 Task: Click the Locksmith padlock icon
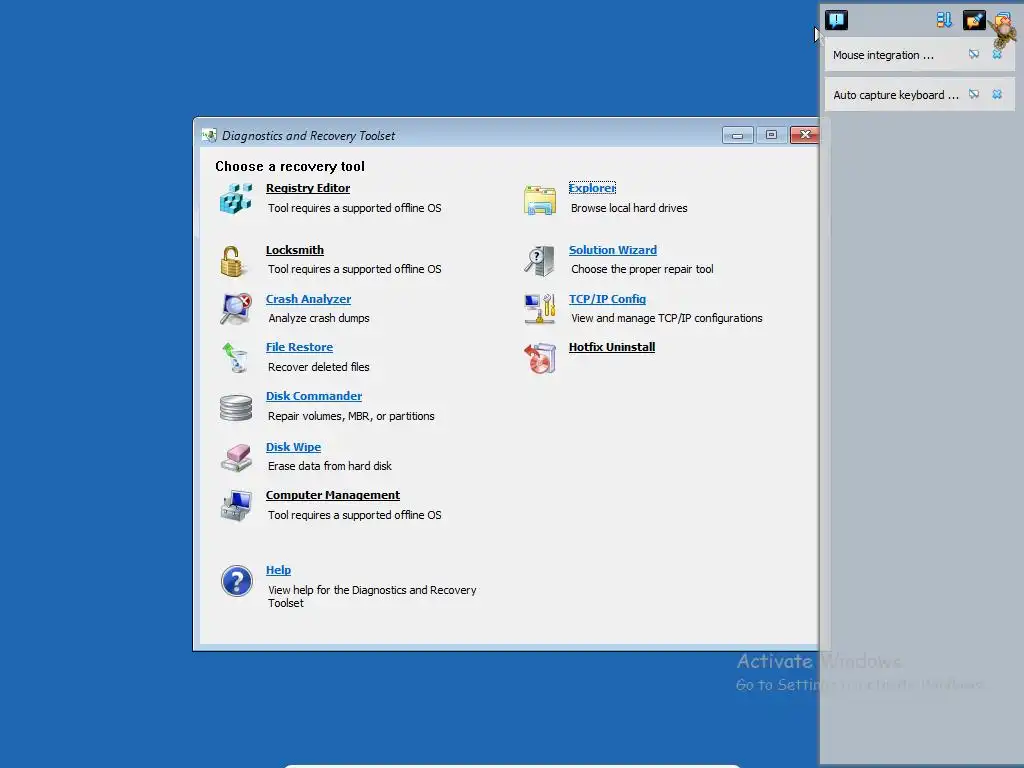[x=231, y=261]
